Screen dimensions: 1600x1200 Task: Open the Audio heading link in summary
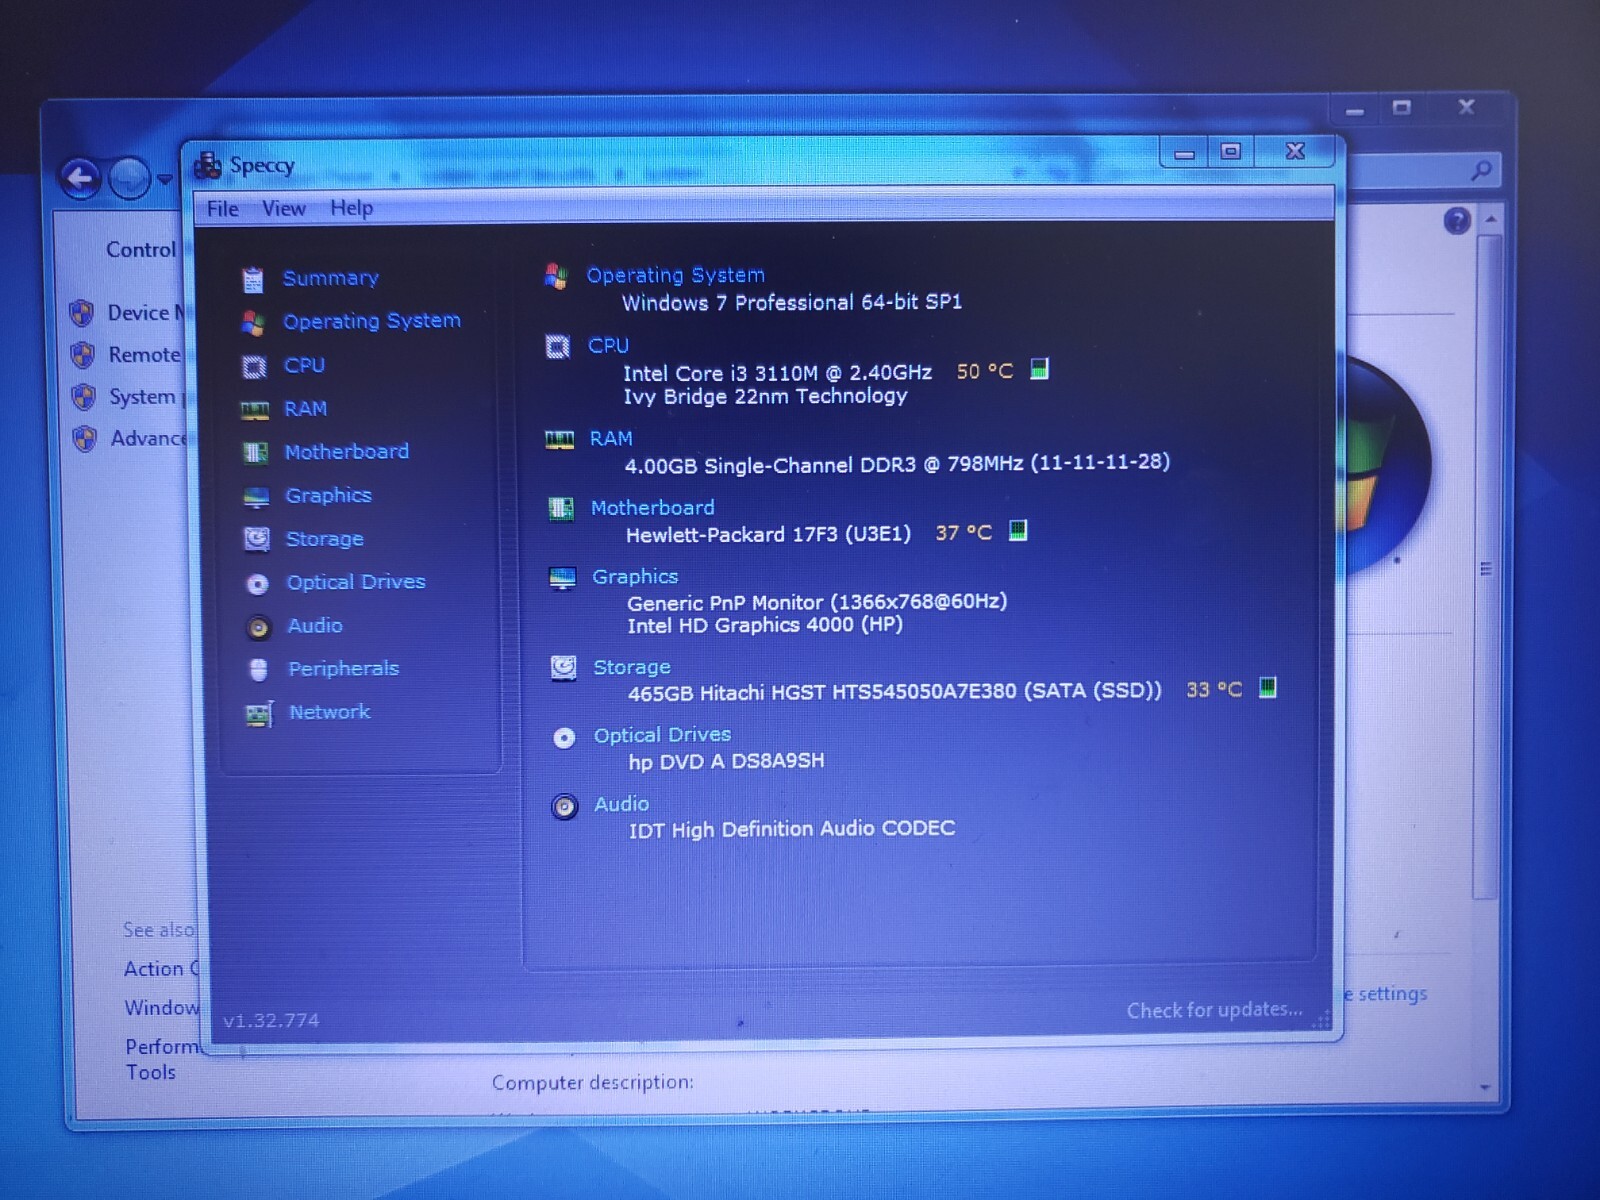click(x=621, y=804)
